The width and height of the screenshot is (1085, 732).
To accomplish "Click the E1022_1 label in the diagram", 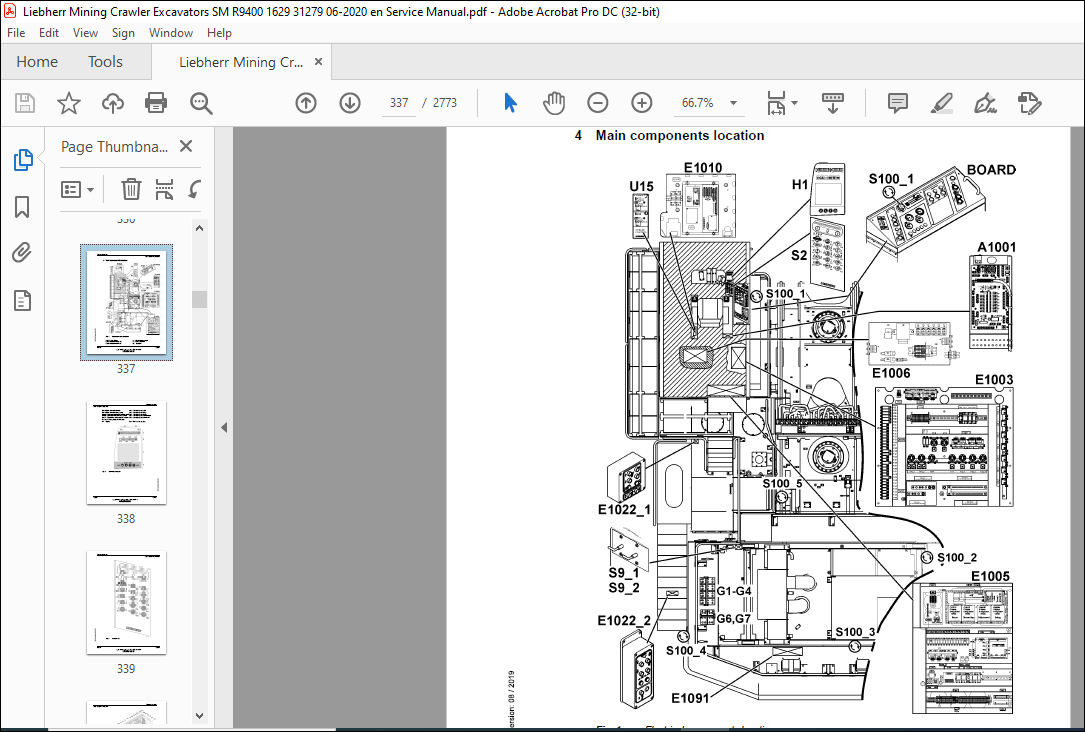I will (x=624, y=510).
